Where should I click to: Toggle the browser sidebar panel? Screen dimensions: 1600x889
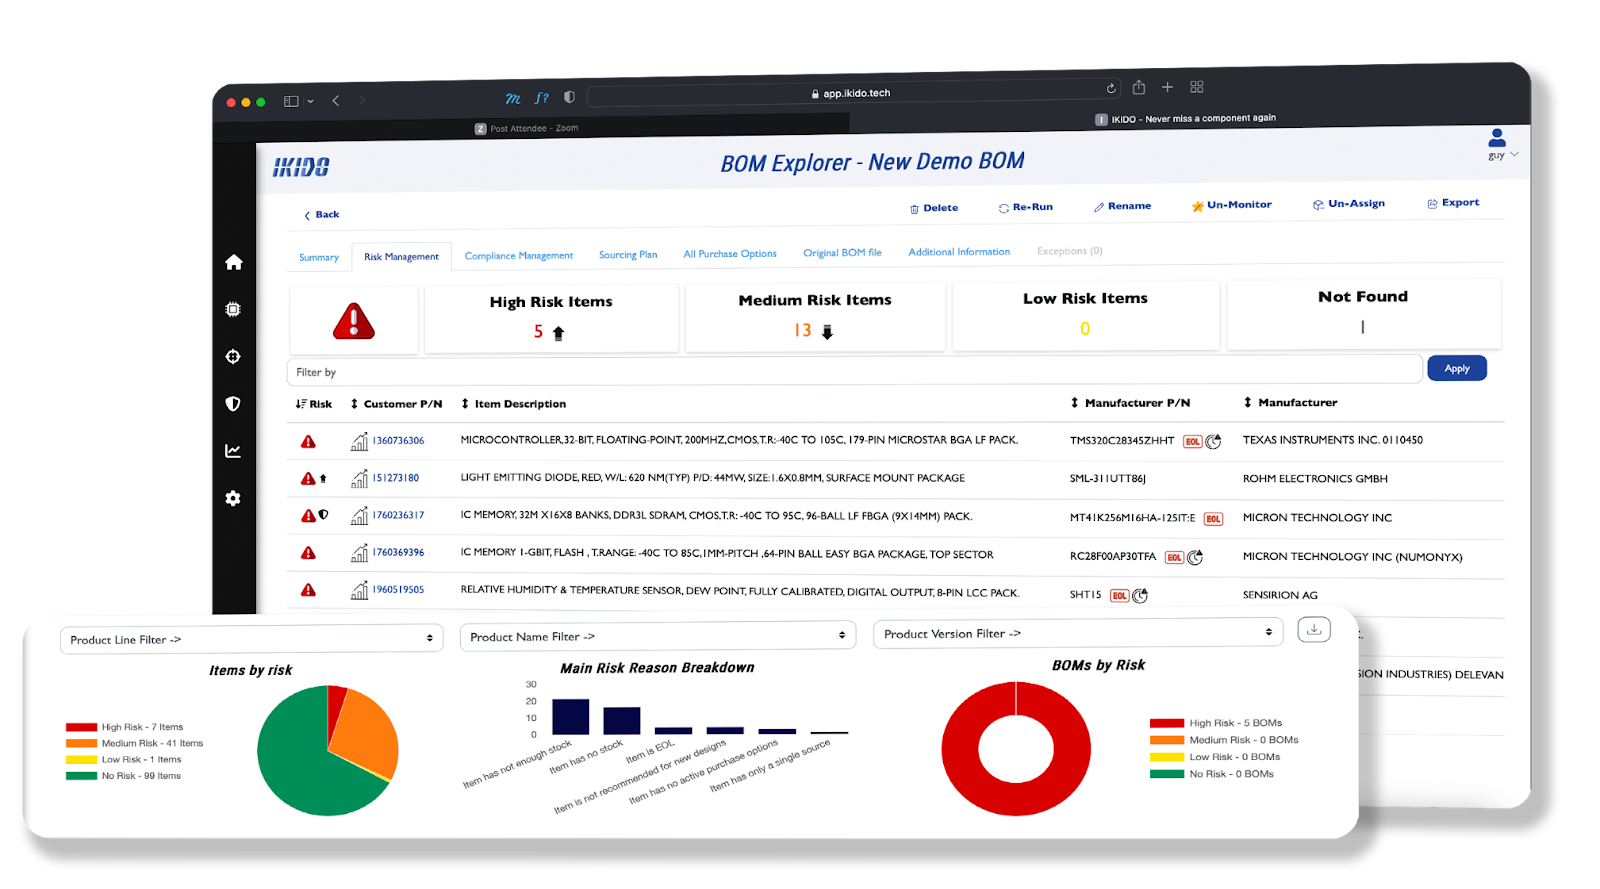coord(292,101)
